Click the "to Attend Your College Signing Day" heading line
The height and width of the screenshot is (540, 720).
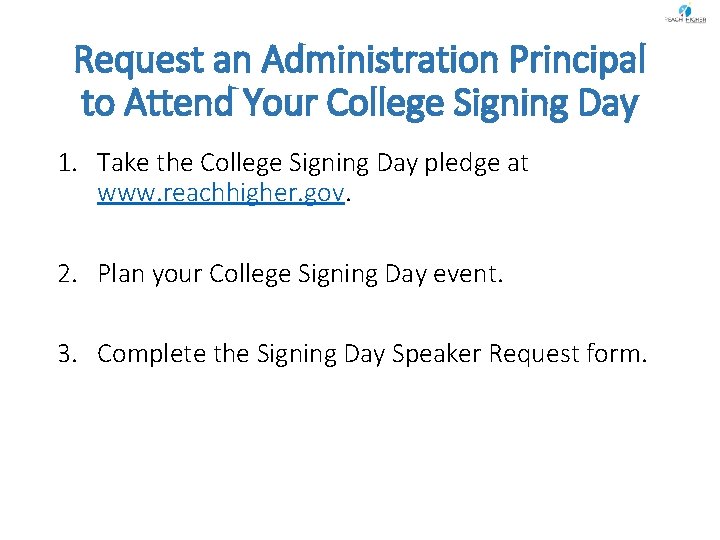360,103
